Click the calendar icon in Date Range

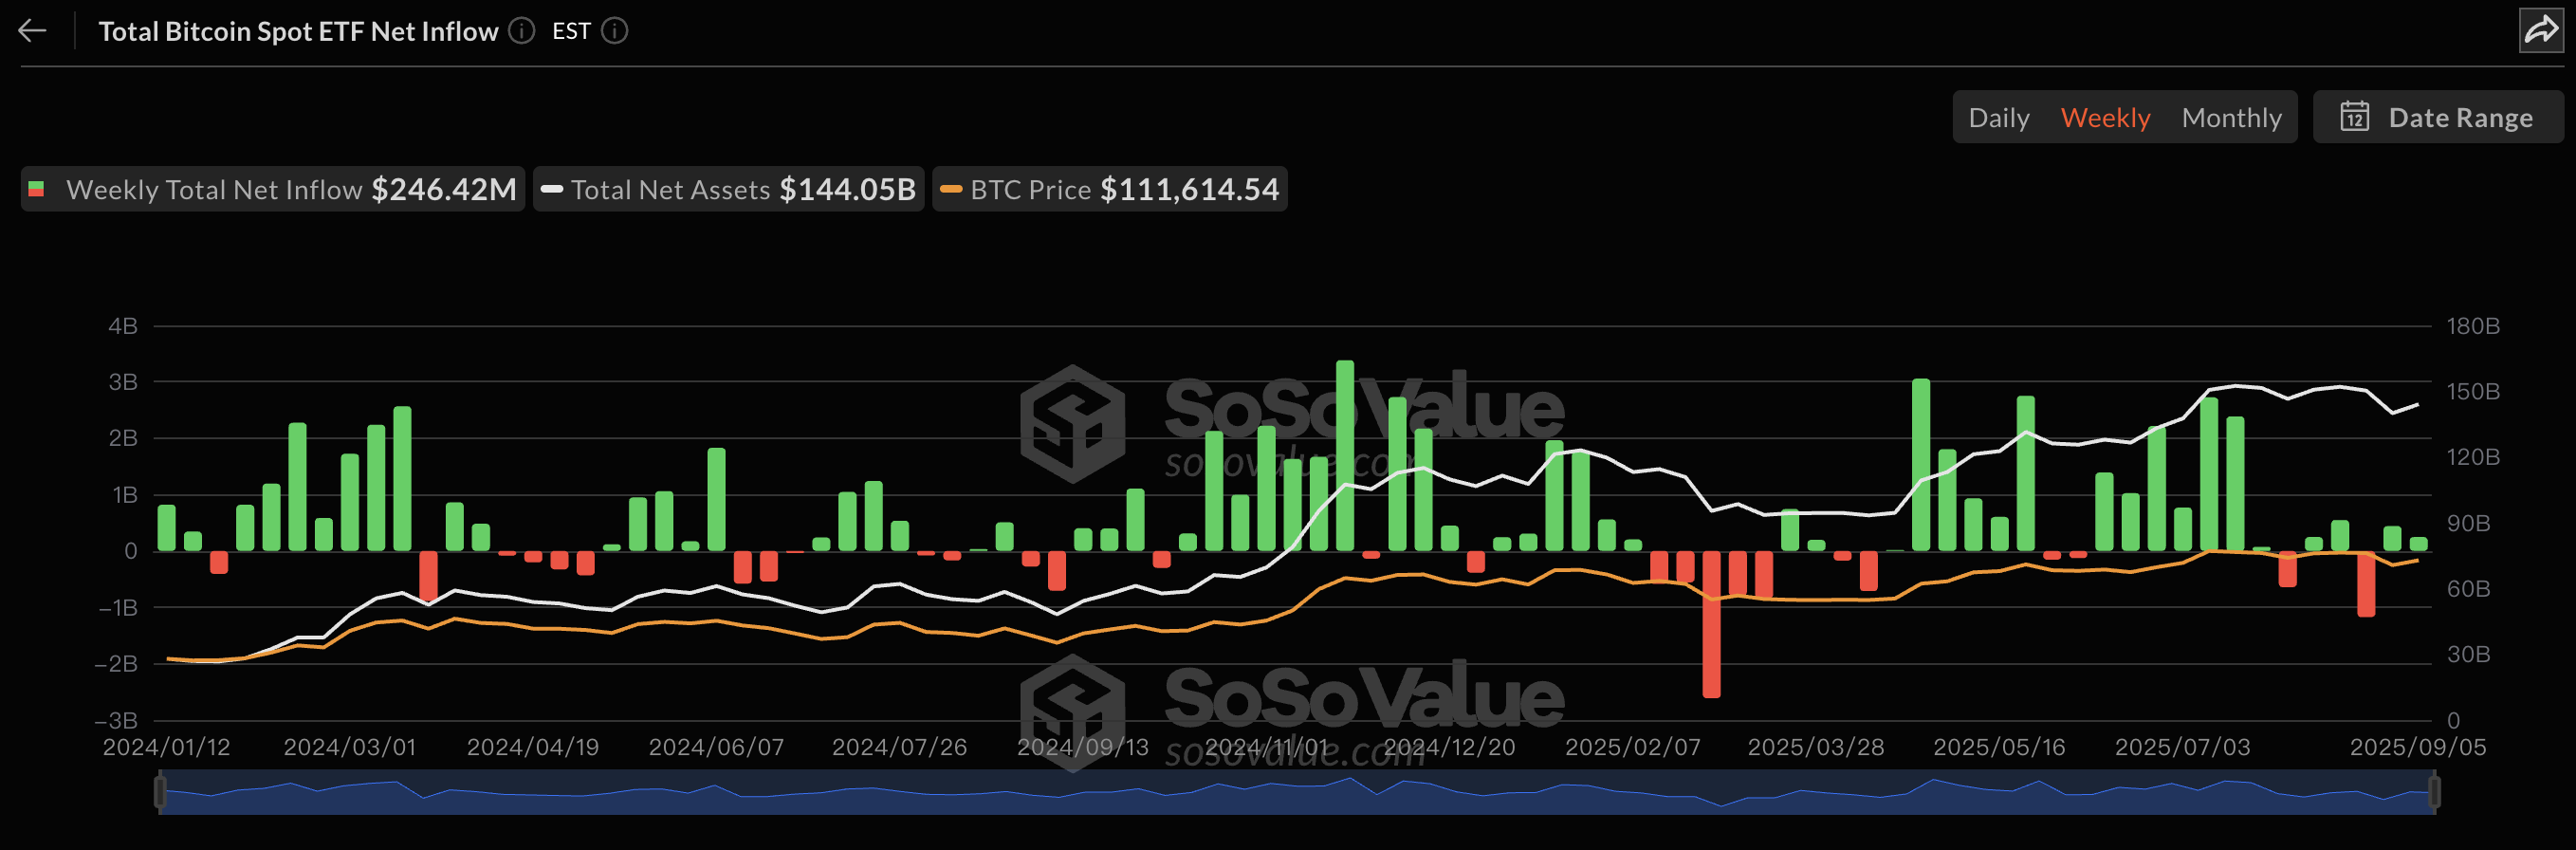click(x=2354, y=117)
